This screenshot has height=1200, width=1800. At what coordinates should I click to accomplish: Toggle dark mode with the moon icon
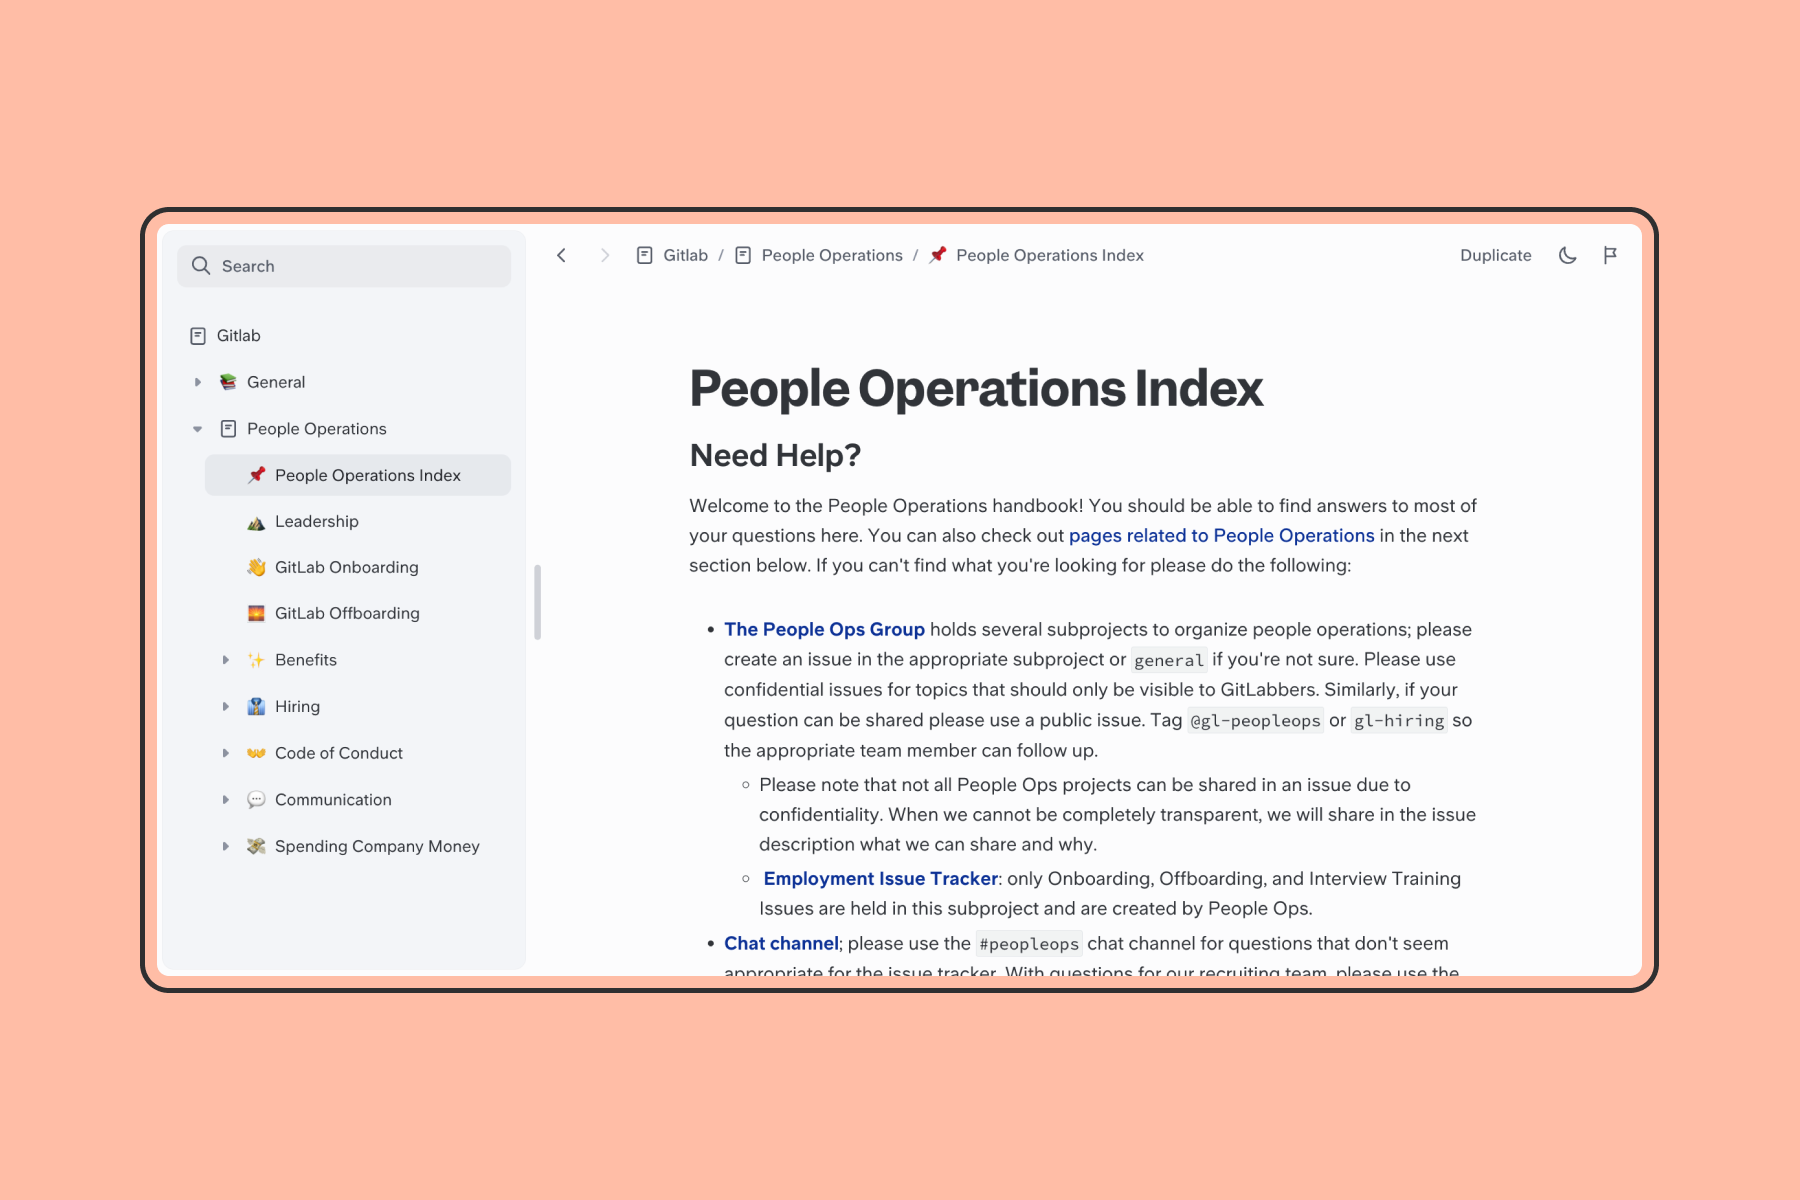click(x=1567, y=256)
